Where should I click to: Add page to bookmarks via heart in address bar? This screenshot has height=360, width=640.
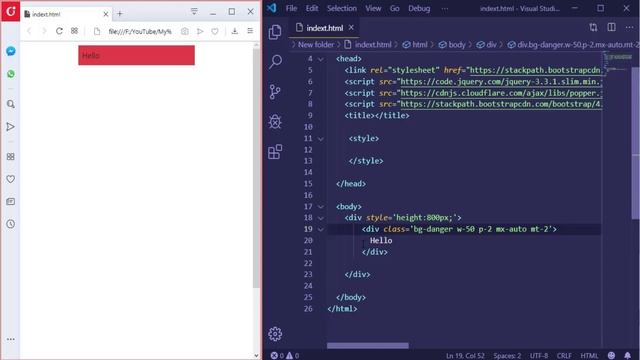pos(215,31)
